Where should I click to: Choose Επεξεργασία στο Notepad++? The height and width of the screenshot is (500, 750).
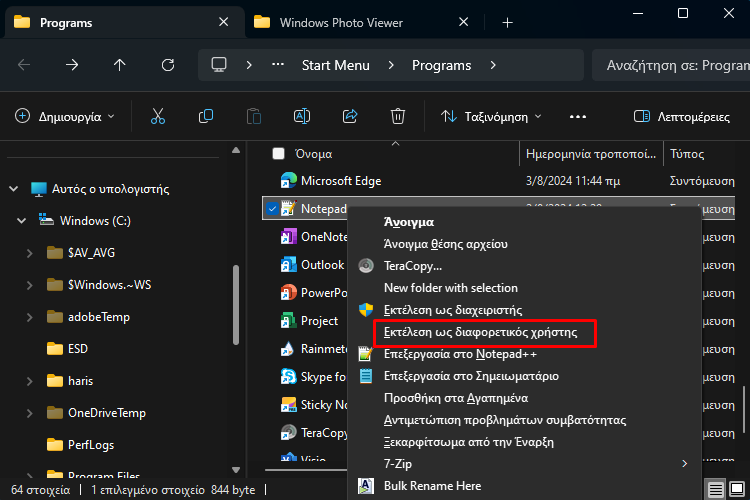524,354
